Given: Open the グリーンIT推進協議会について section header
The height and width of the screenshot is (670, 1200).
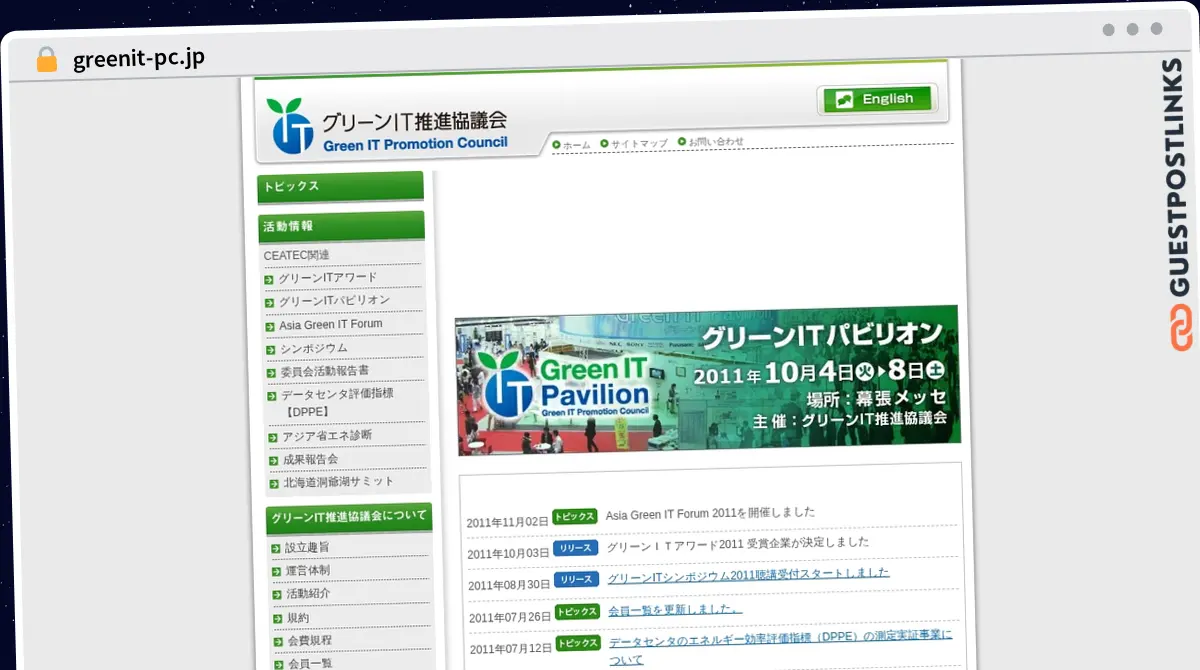Looking at the screenshot, I should click(x=349, y=516).
